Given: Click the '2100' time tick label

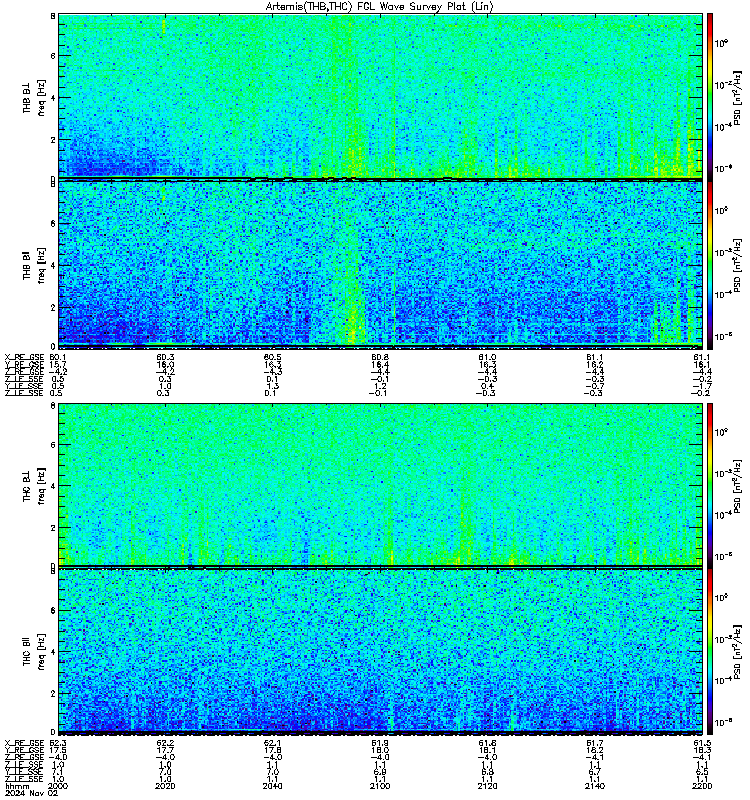Looking at the screenshot, I should (380, 786).
